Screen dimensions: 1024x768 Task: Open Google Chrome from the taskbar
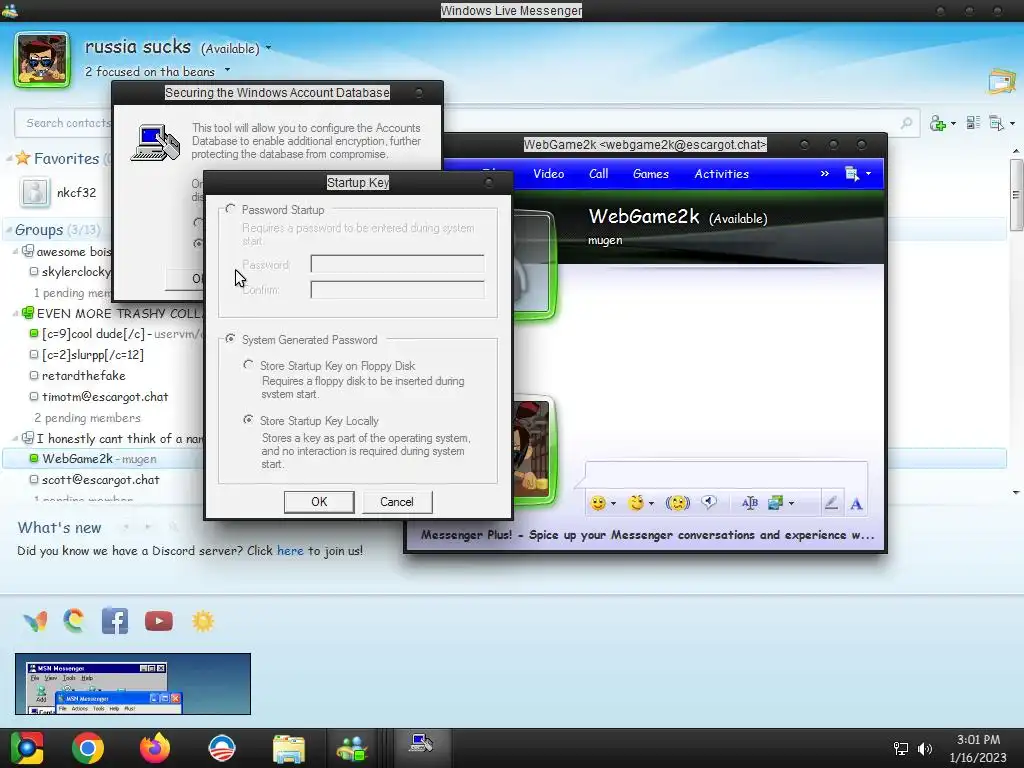click(x=88, y=748)
